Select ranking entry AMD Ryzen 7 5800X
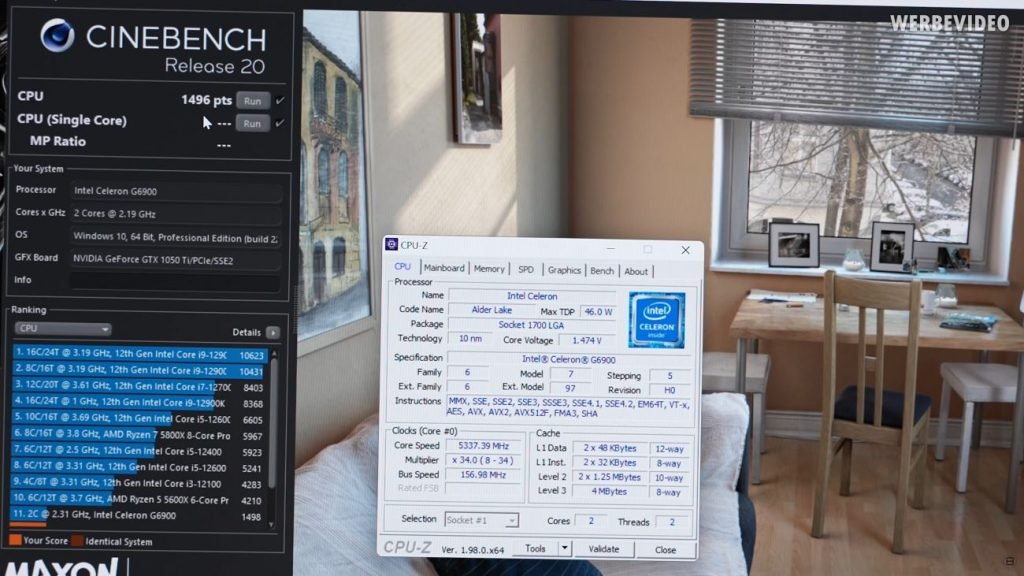Screen dimensions: 1024x576 point(140,435)
